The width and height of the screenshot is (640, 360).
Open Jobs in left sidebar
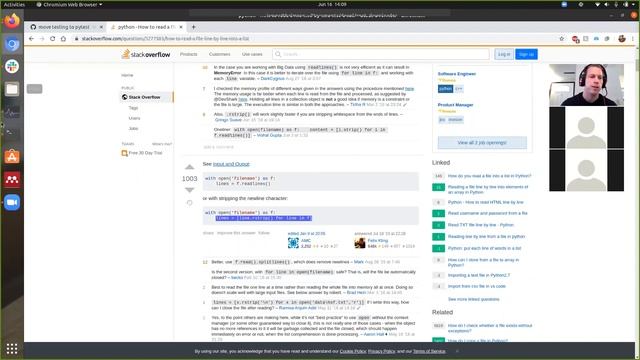133,128
